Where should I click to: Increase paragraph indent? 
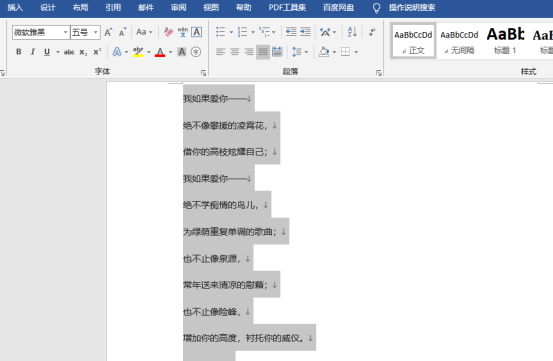point(305,32)
